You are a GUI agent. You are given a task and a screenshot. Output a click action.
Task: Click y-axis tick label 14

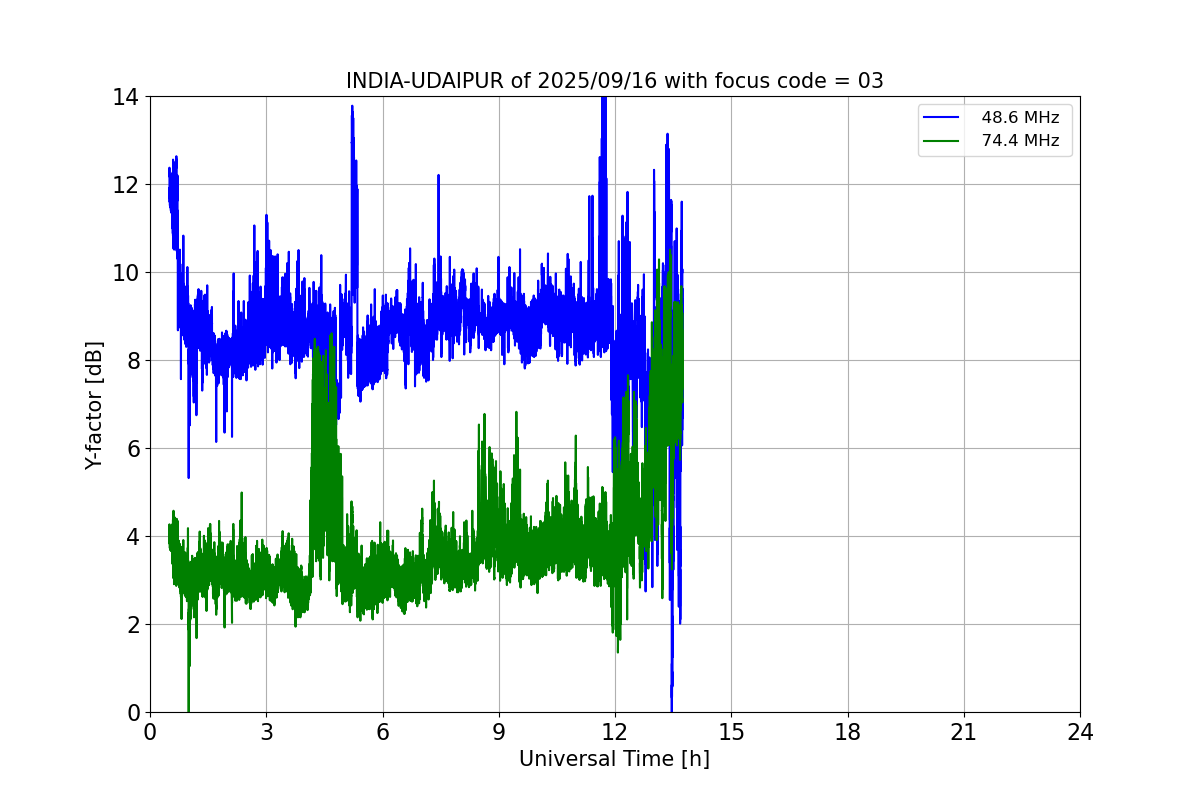pyautogui.click(x=126, y=97)
